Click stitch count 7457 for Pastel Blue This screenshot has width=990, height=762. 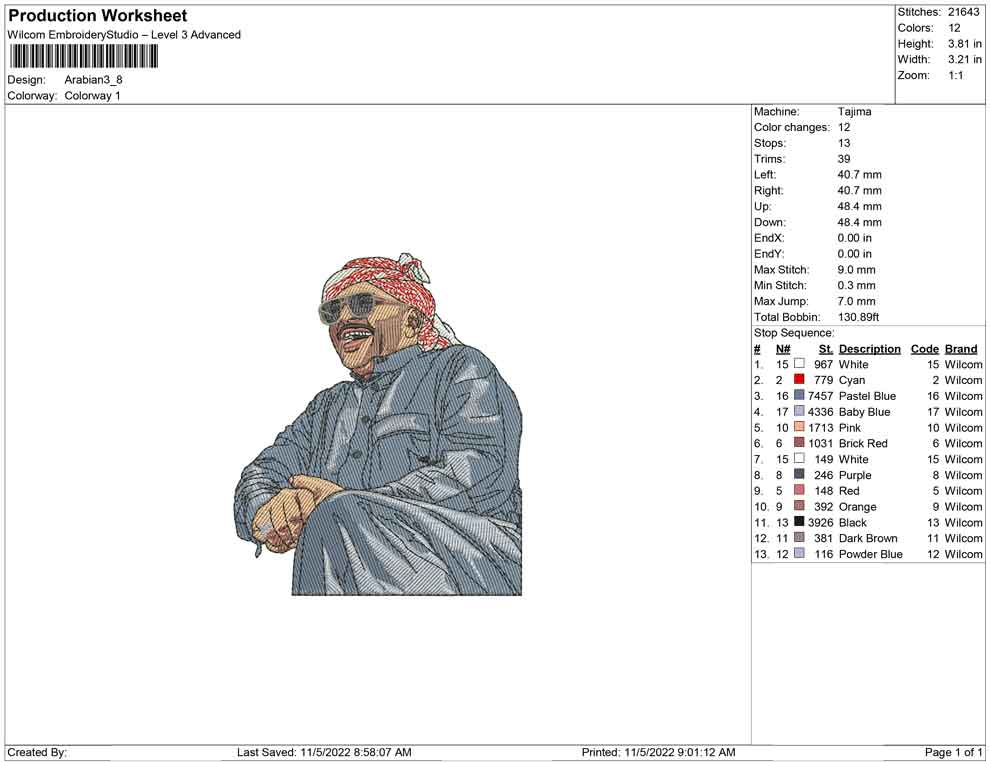(820, 396)
